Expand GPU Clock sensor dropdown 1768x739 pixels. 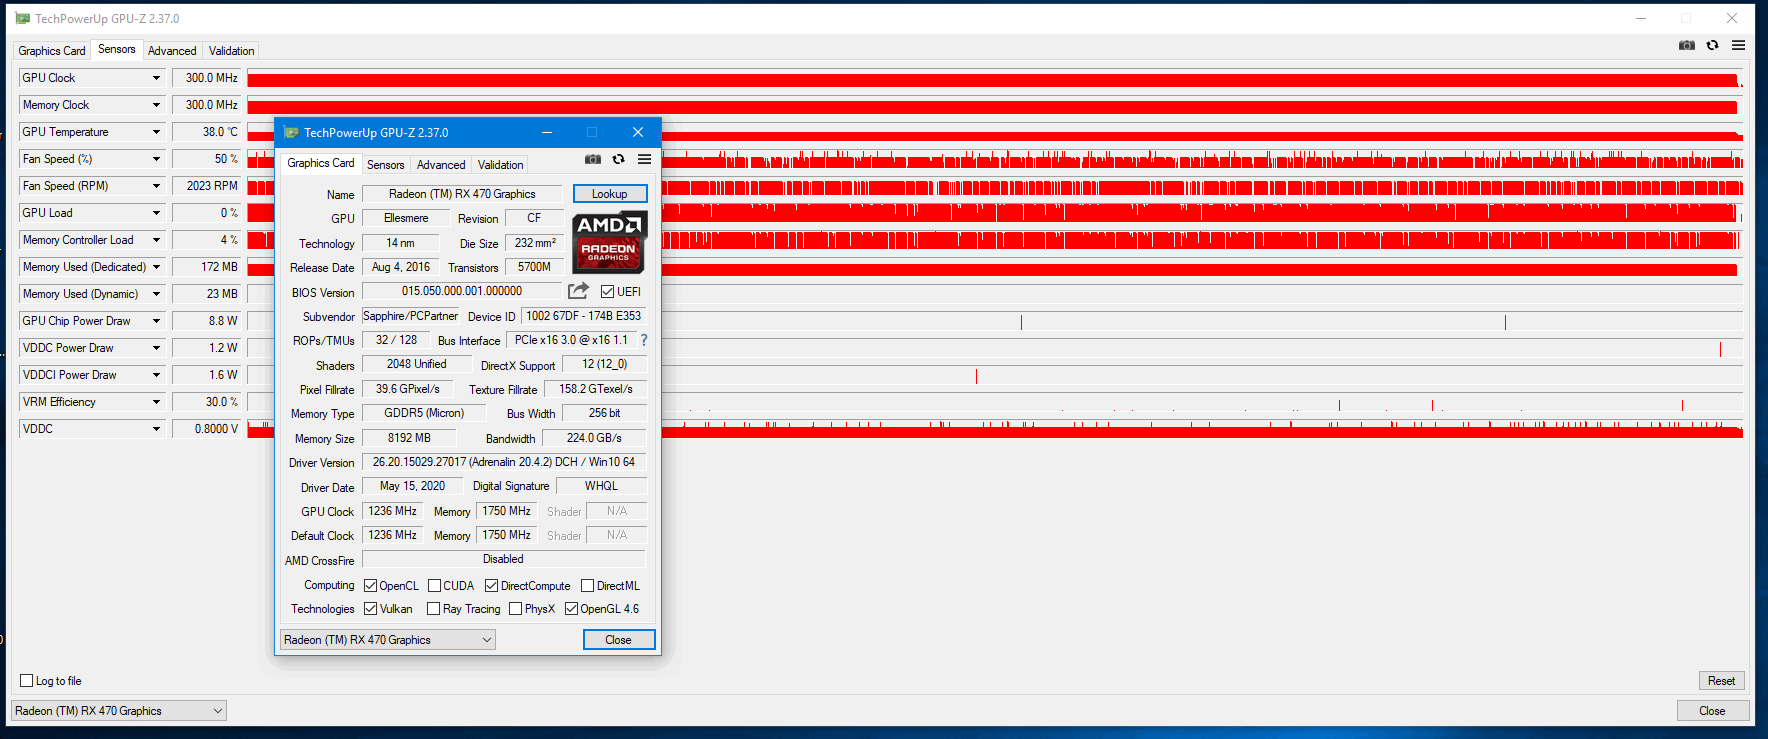(x=156, y=78)
